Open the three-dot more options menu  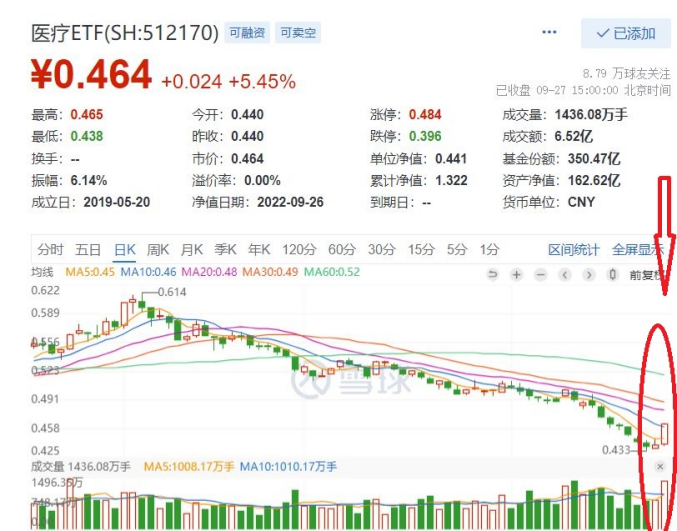point(549,32)
